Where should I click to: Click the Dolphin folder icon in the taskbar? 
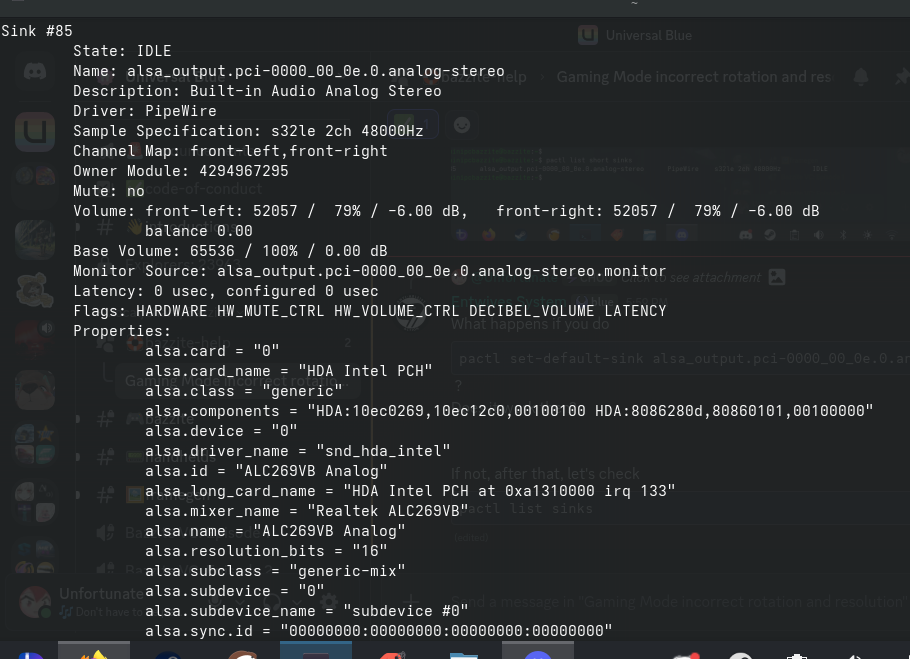coord(464,654)
